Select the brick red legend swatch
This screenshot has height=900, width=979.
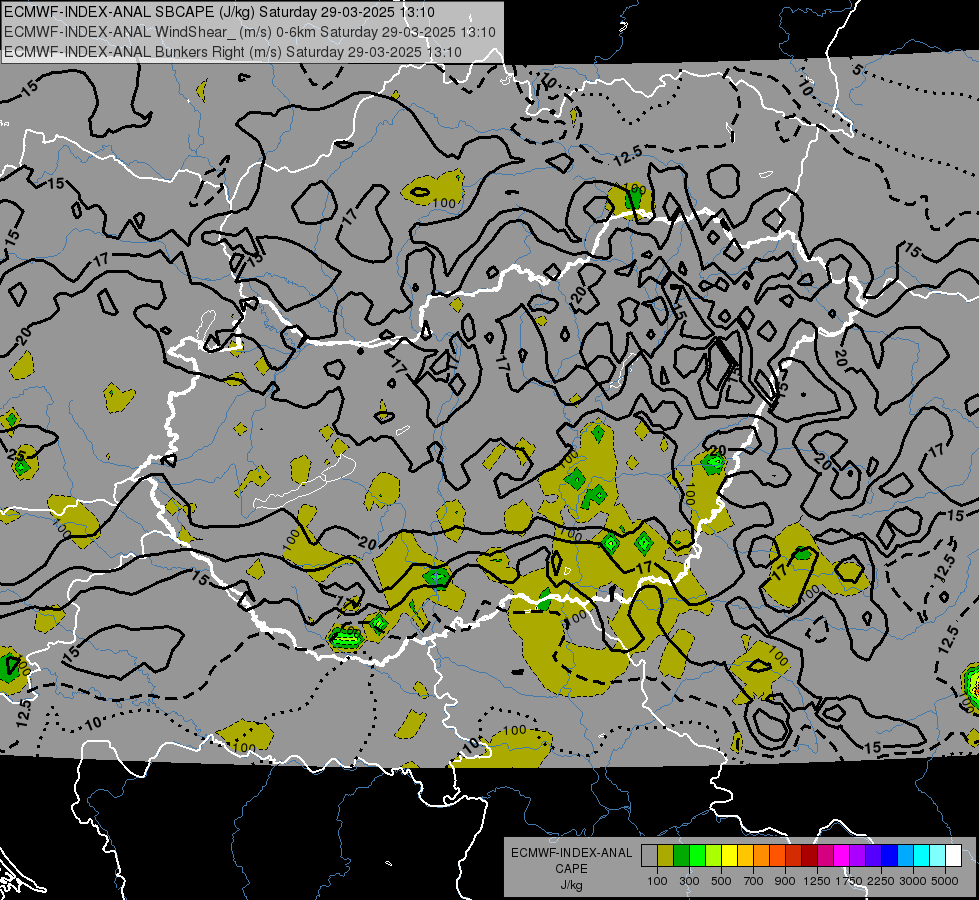pyautogui.click(x=794, y=855)
